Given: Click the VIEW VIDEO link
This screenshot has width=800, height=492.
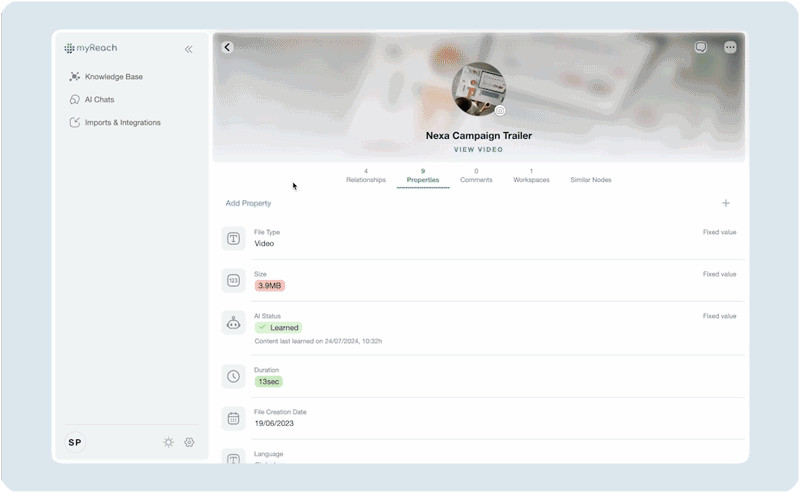Looking at the screenshot, I should coord(478,149).
